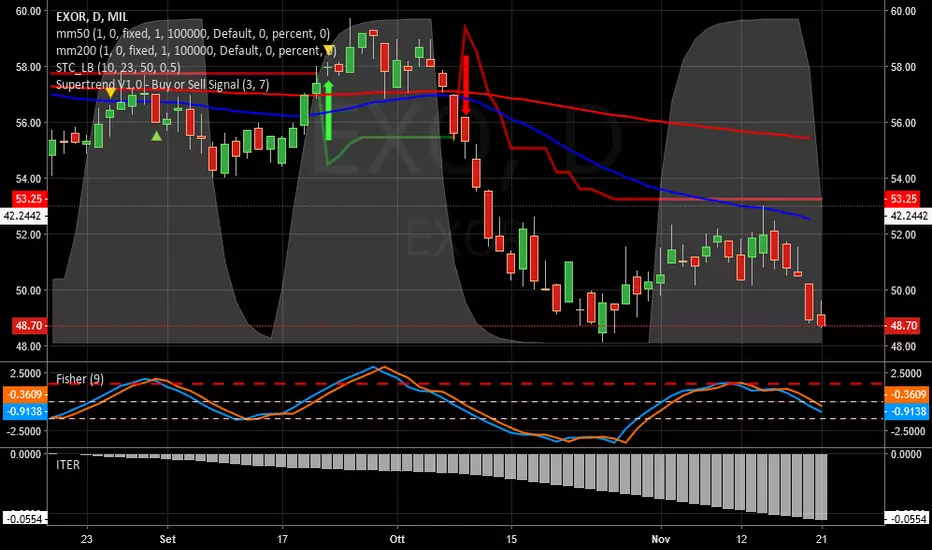This screenshot has width=932, height=550.
Task: Click the green up triangle marker near Set
Action: point(156,136)
